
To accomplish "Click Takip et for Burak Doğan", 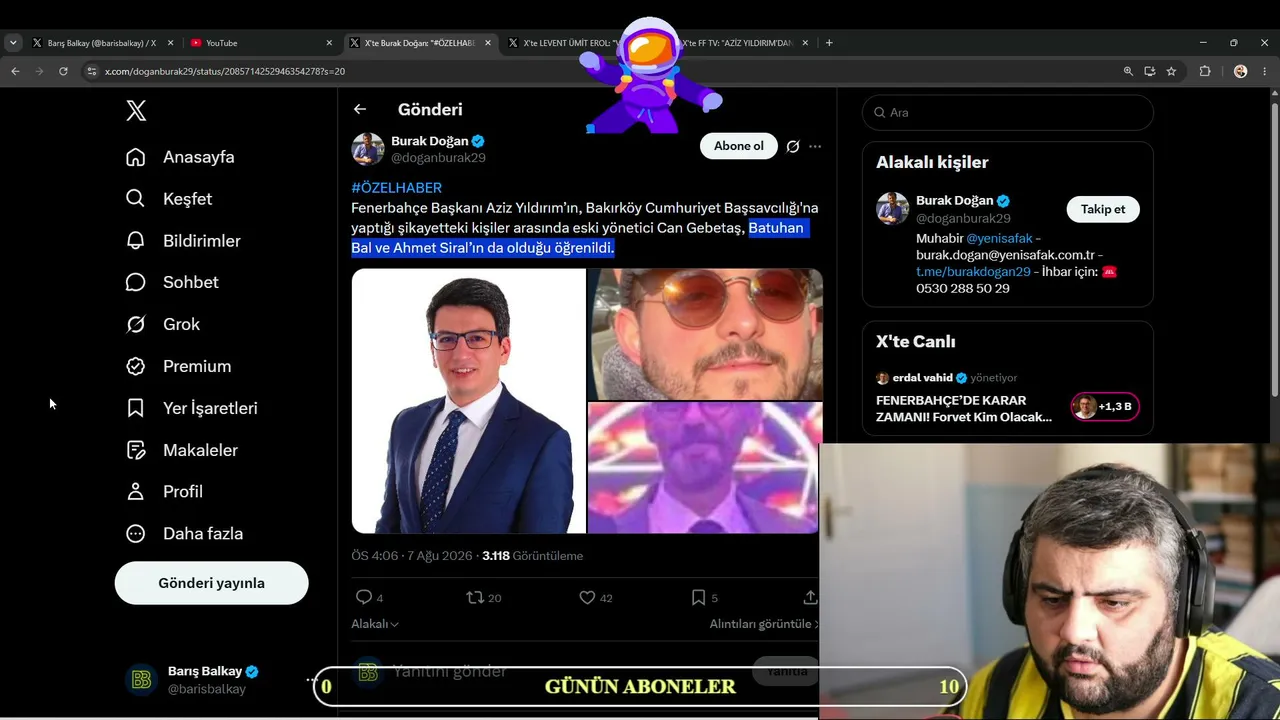I will (x=1103, y=209).
